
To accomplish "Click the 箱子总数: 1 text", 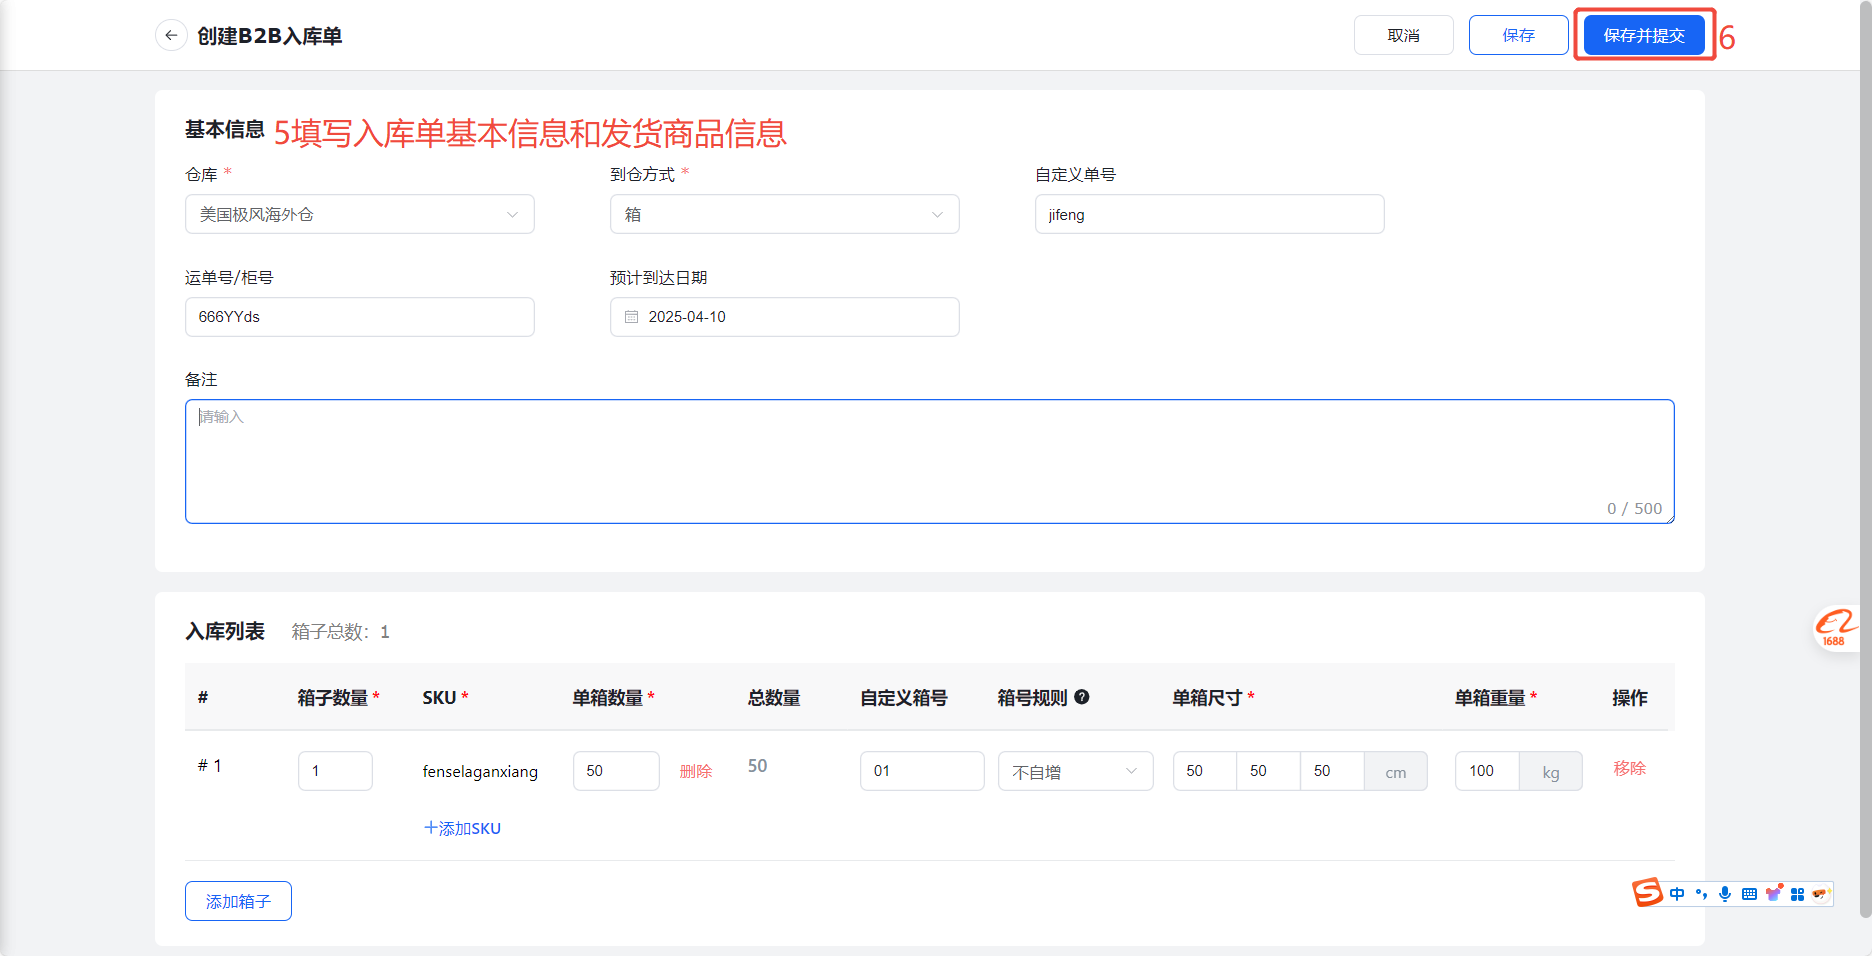I will [340, 632].
